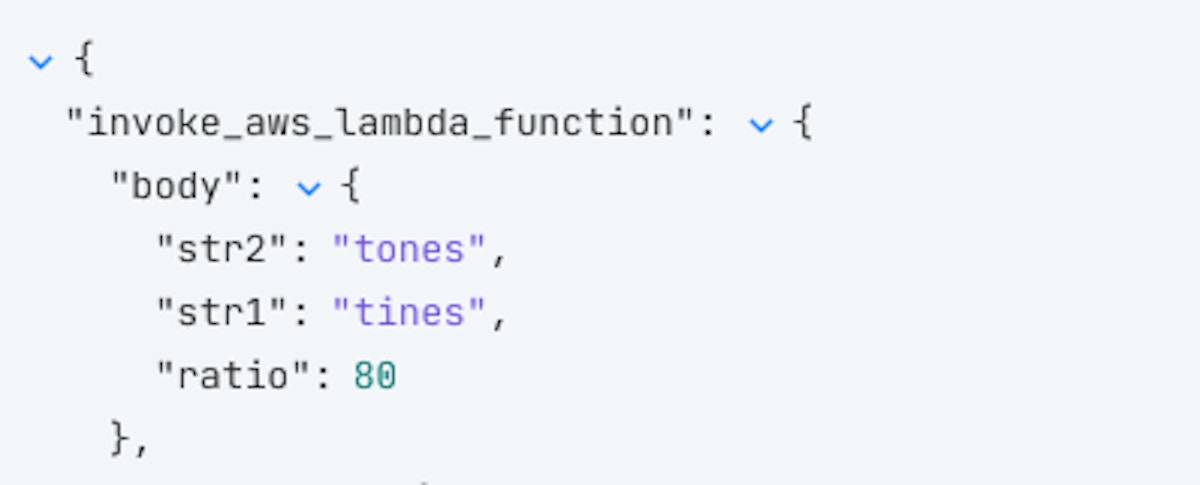Collapse the root JSON object chevron

coord(40,62)
